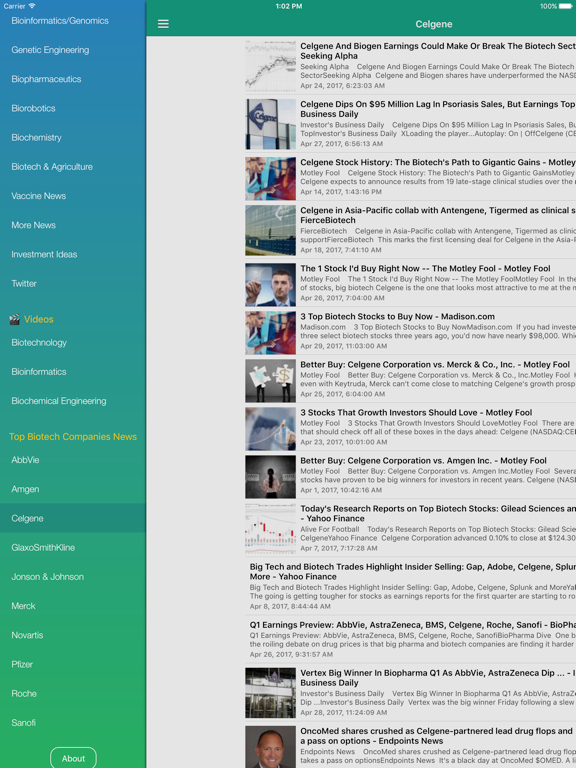Click the 1:02 PM clock
Viewport: 576px width, 768px height.
coord(288,6)
